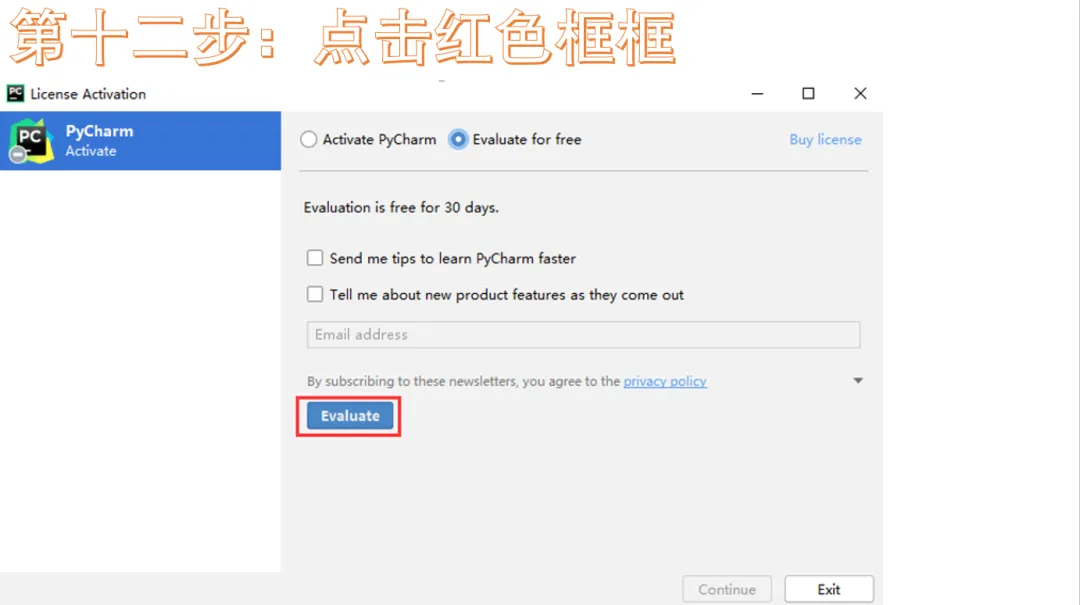Focus the Email address field
The image size is (1080, 605).
click(583, 335)
